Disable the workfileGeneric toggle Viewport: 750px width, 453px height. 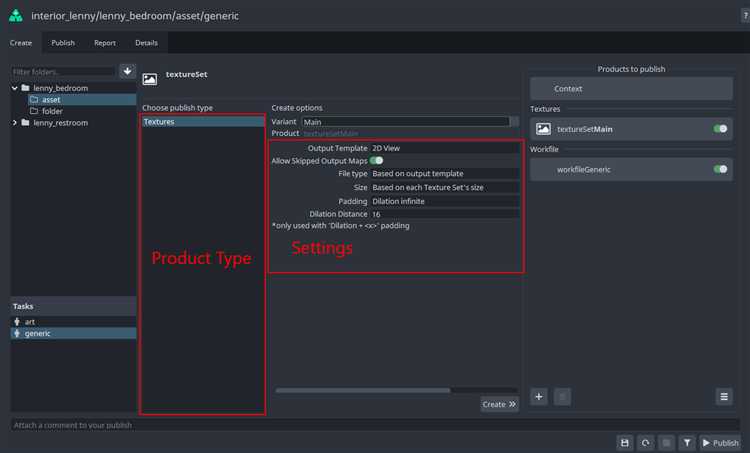[720, 169]
